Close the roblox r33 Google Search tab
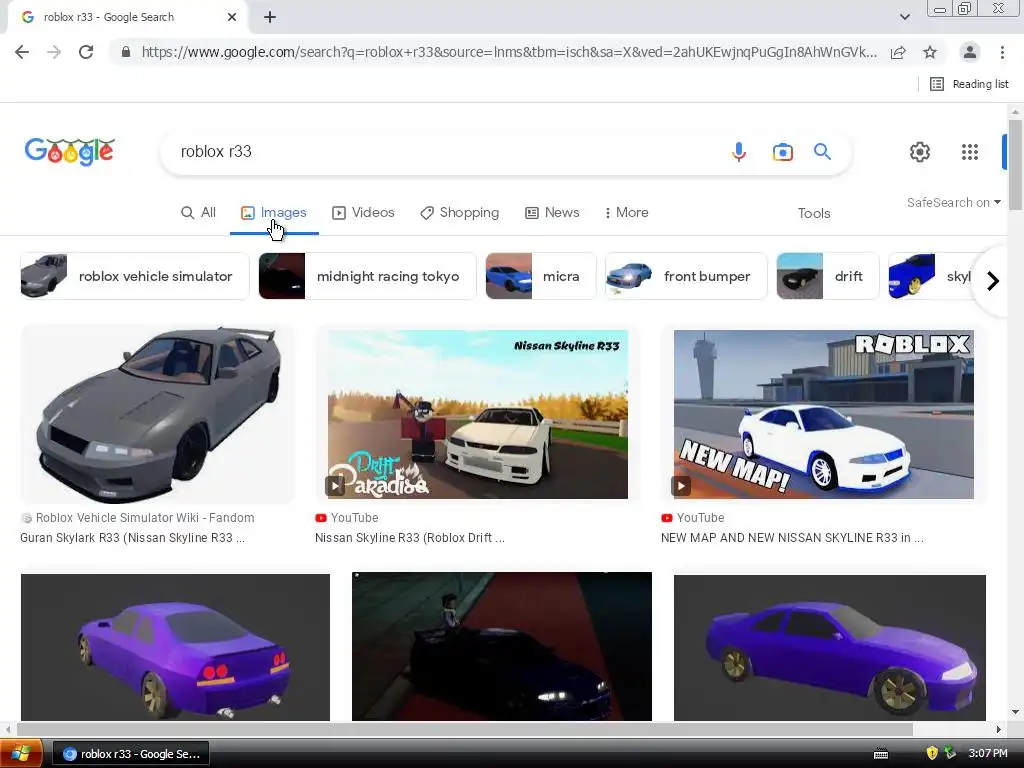This screenshot has width=1024, height=768. pos(232,18)
